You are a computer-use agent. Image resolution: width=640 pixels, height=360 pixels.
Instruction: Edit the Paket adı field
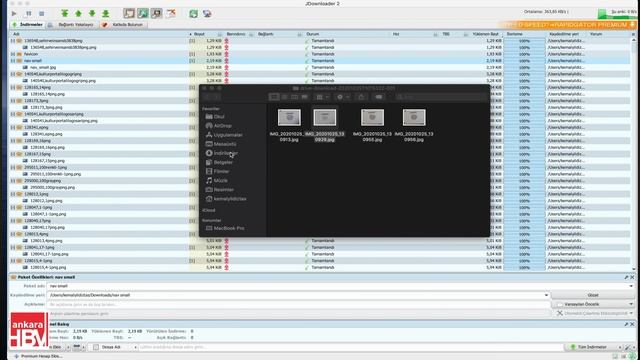[x=339, y=286]
